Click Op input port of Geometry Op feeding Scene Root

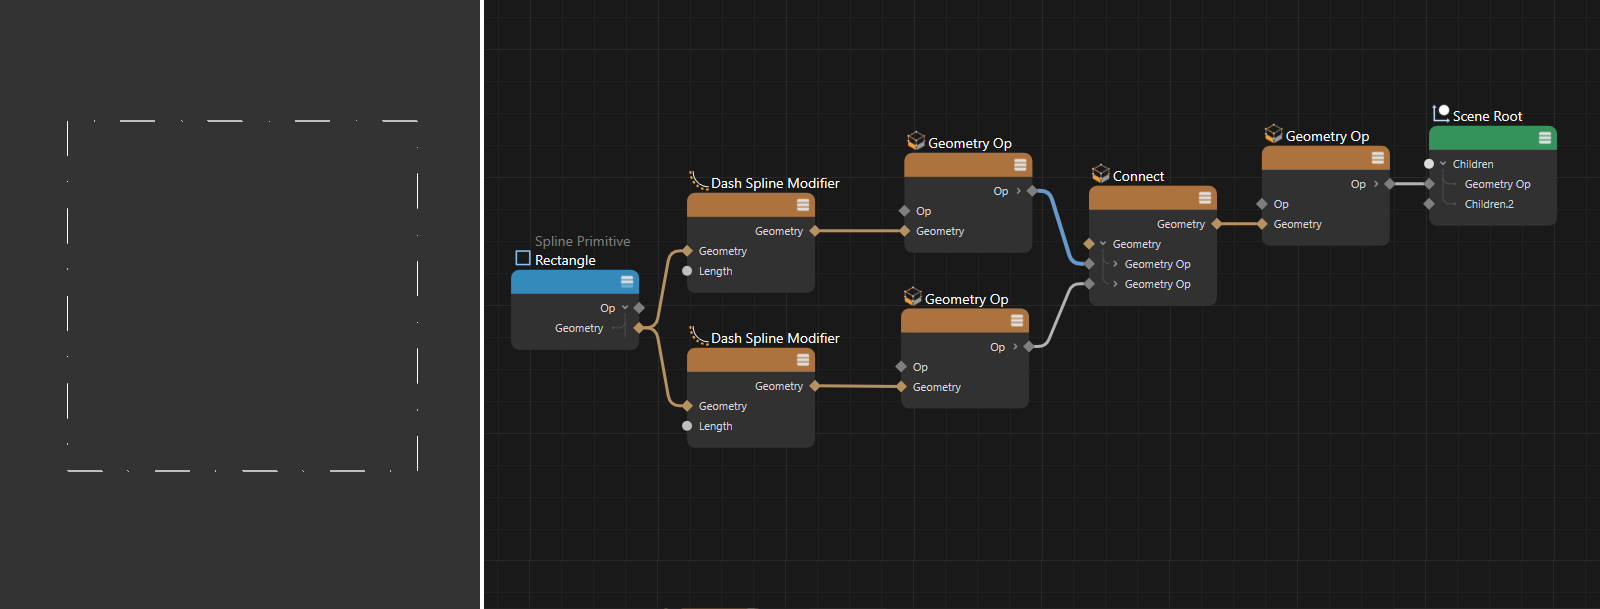[x=1262, y=204]
